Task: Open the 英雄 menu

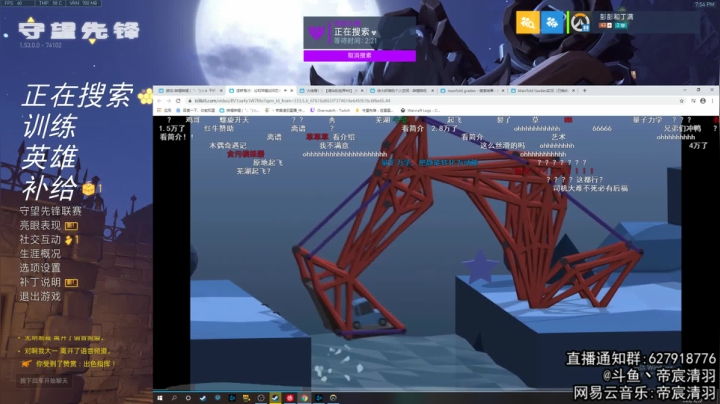Action: point(50,157)
